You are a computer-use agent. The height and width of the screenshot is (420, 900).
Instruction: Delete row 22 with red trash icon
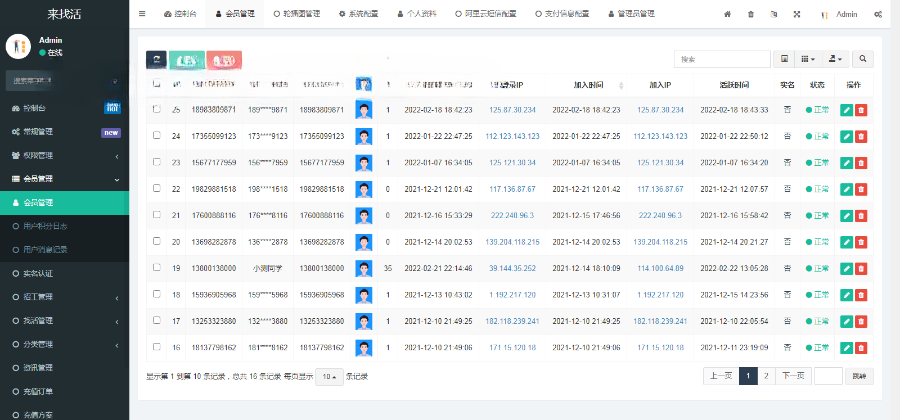pyautogui.click(x=860, y=189)
